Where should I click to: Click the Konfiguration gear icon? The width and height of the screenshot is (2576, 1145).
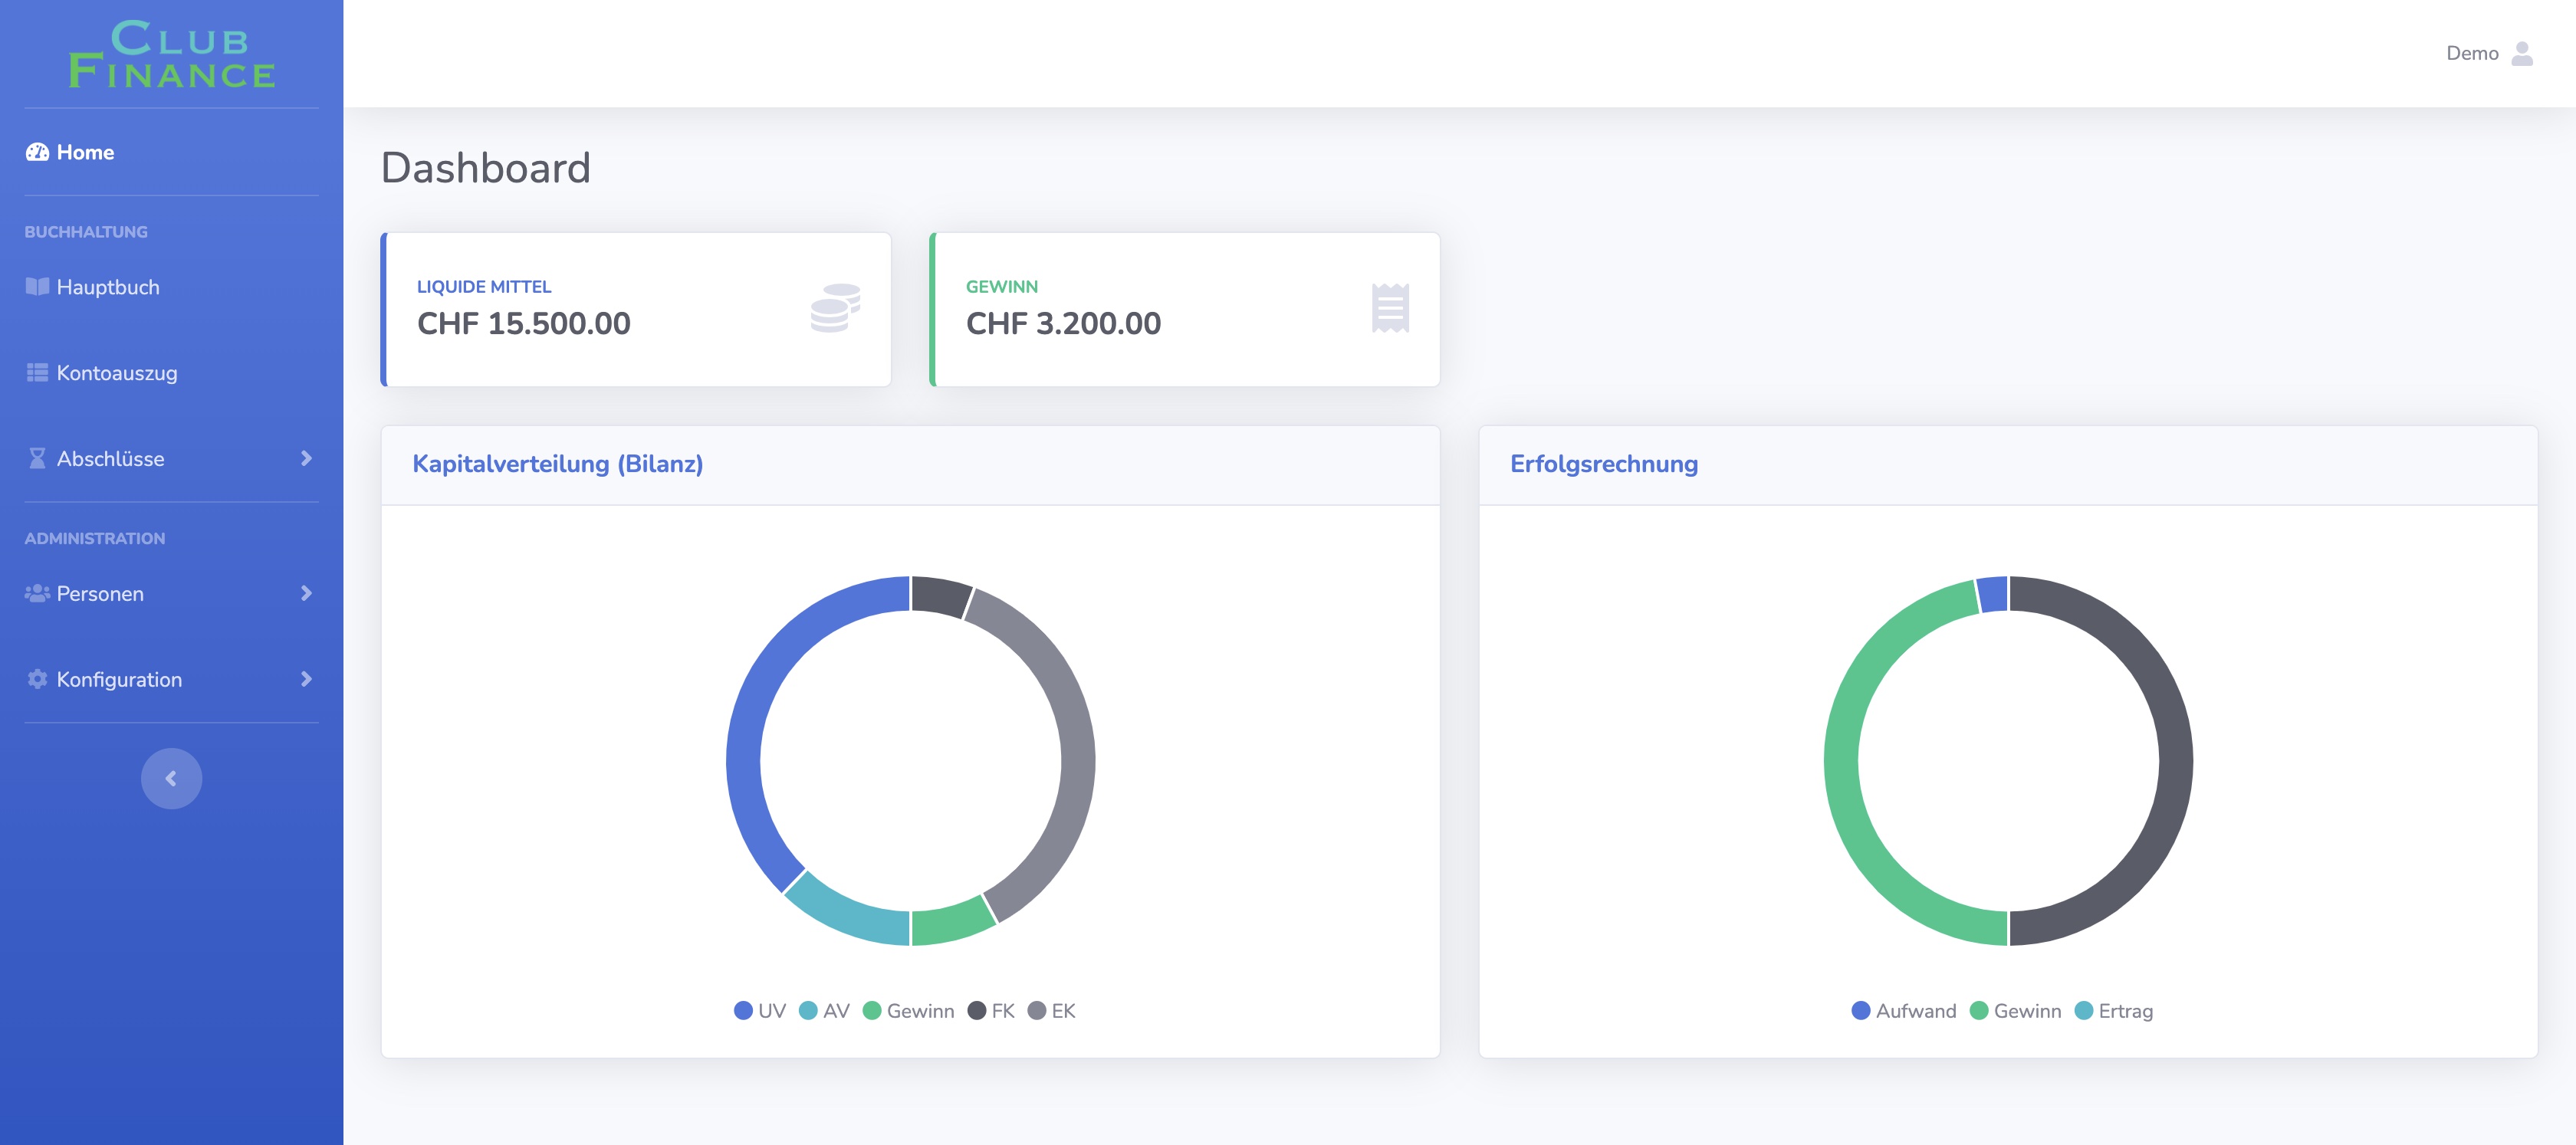37,680
